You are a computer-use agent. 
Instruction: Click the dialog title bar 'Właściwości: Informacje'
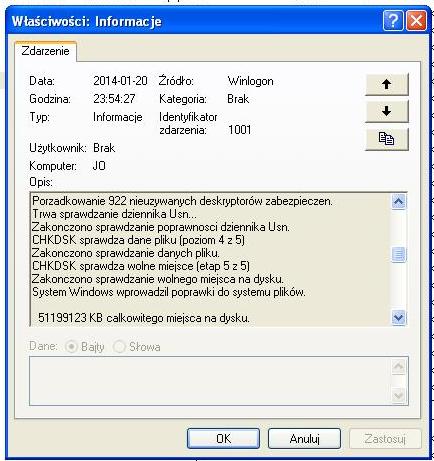pos(87,21)
